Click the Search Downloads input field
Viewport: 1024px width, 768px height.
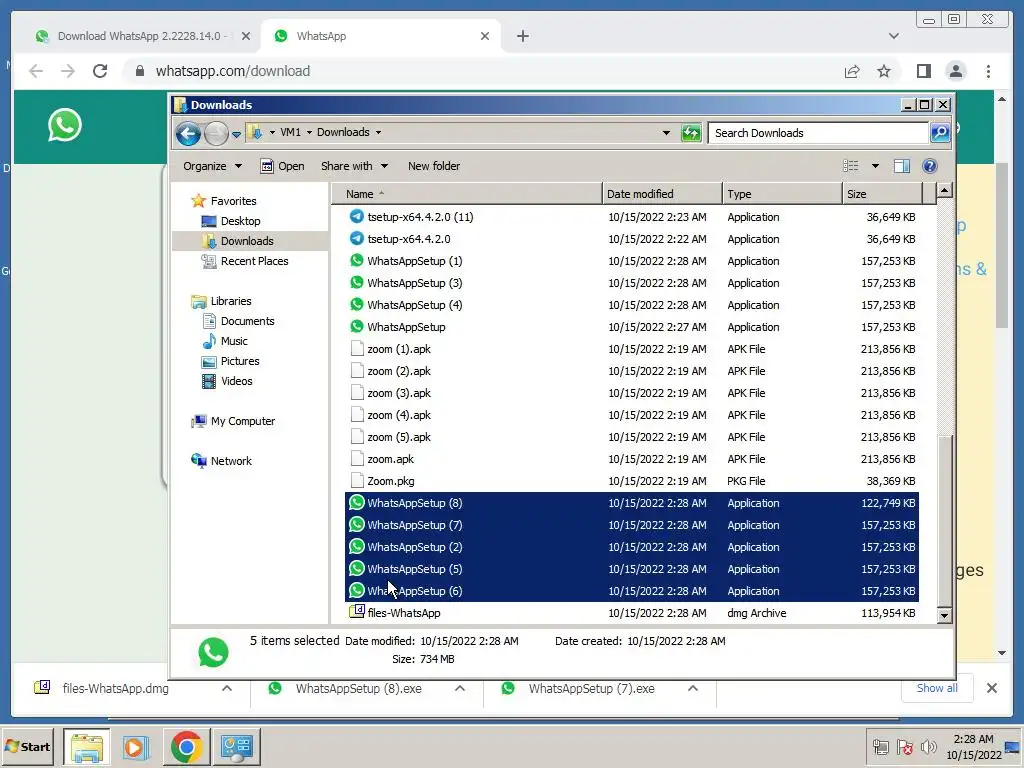819,133
